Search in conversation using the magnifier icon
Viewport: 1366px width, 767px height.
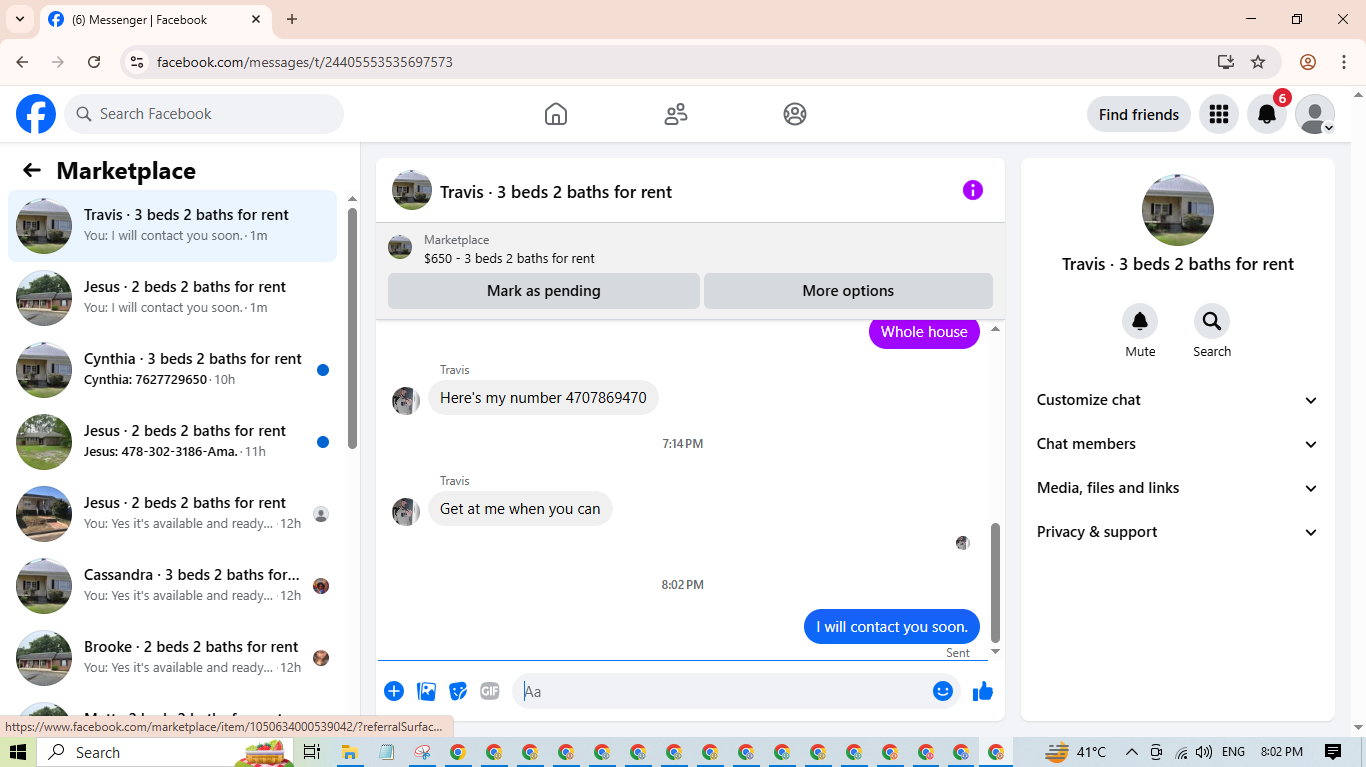[1212, 321]
